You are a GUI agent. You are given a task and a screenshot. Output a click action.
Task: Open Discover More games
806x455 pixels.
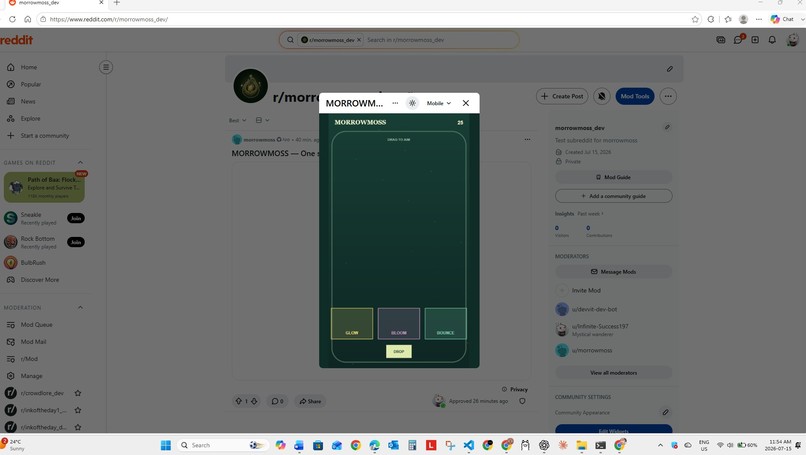(40, 280)
